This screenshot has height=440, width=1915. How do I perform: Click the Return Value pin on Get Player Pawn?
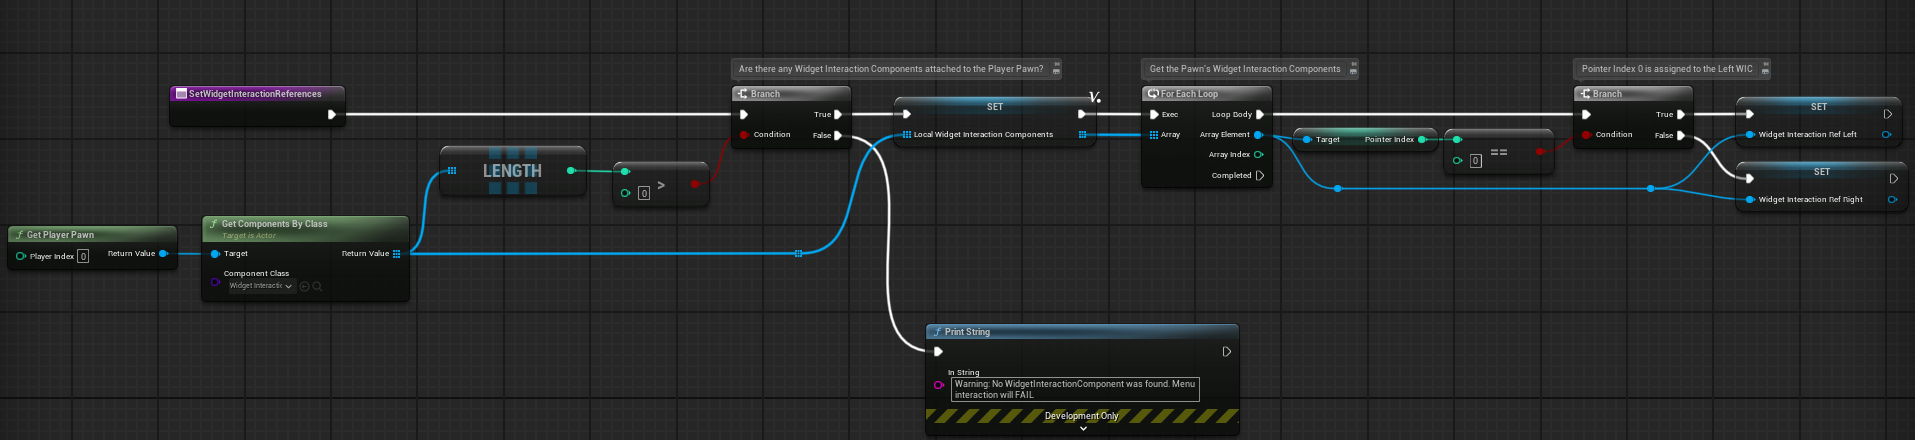(x=163, y=254)
